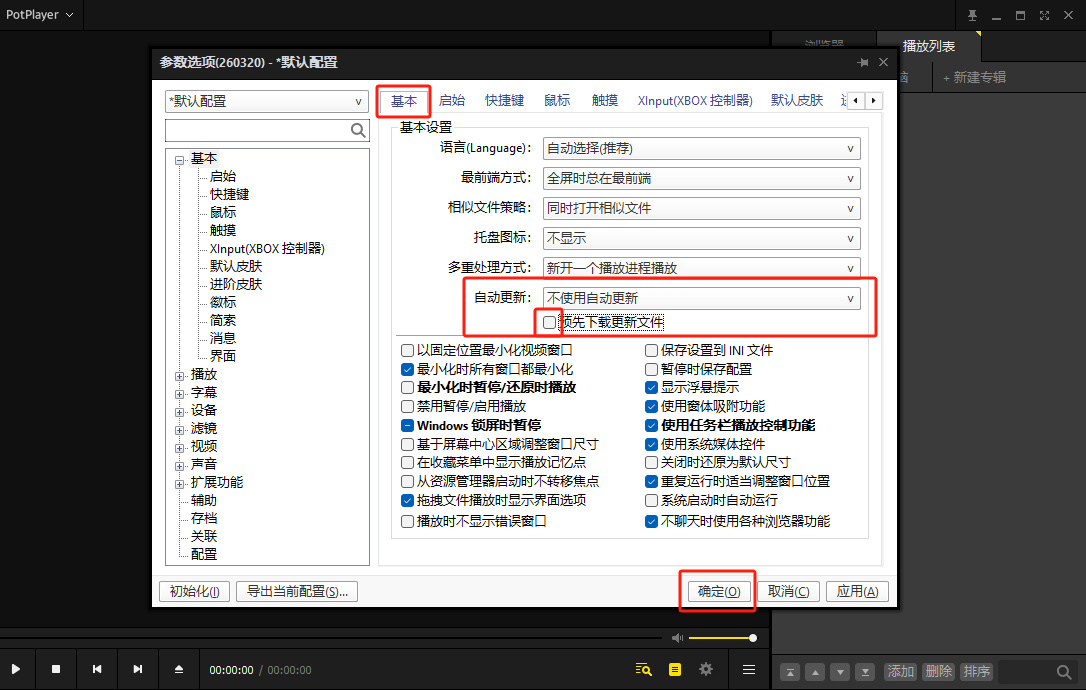The image size is (1086, 690).
Task: Click the 取消(C) button
Action: point(788,592)
